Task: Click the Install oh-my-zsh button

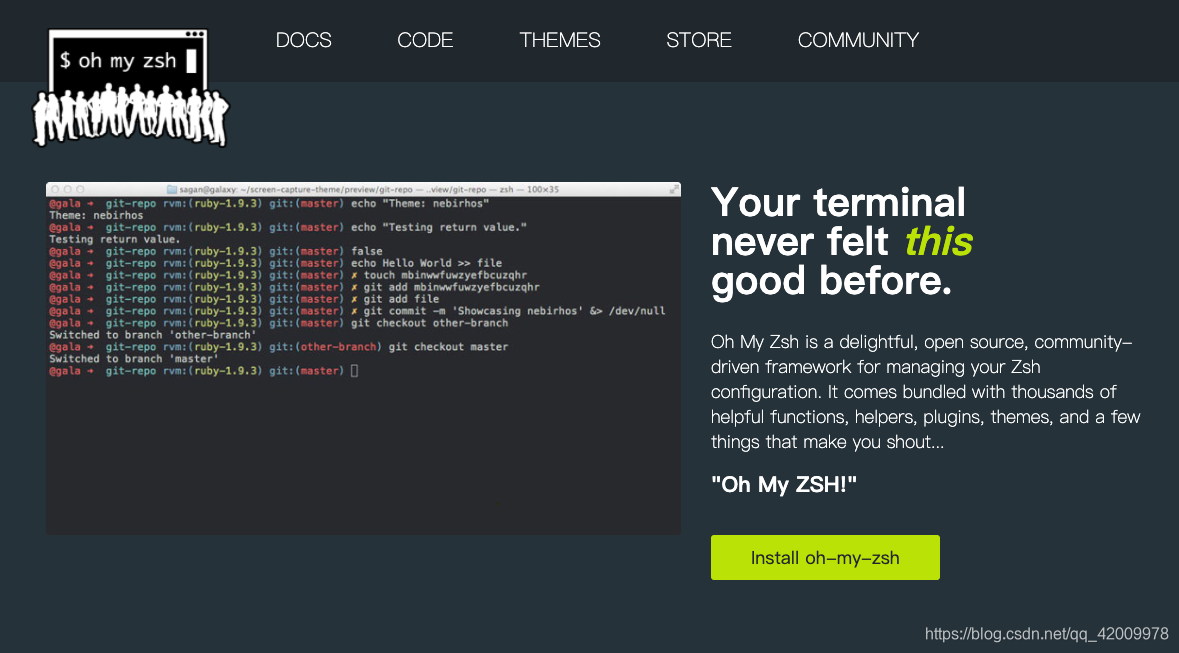Action: point(825,557)
